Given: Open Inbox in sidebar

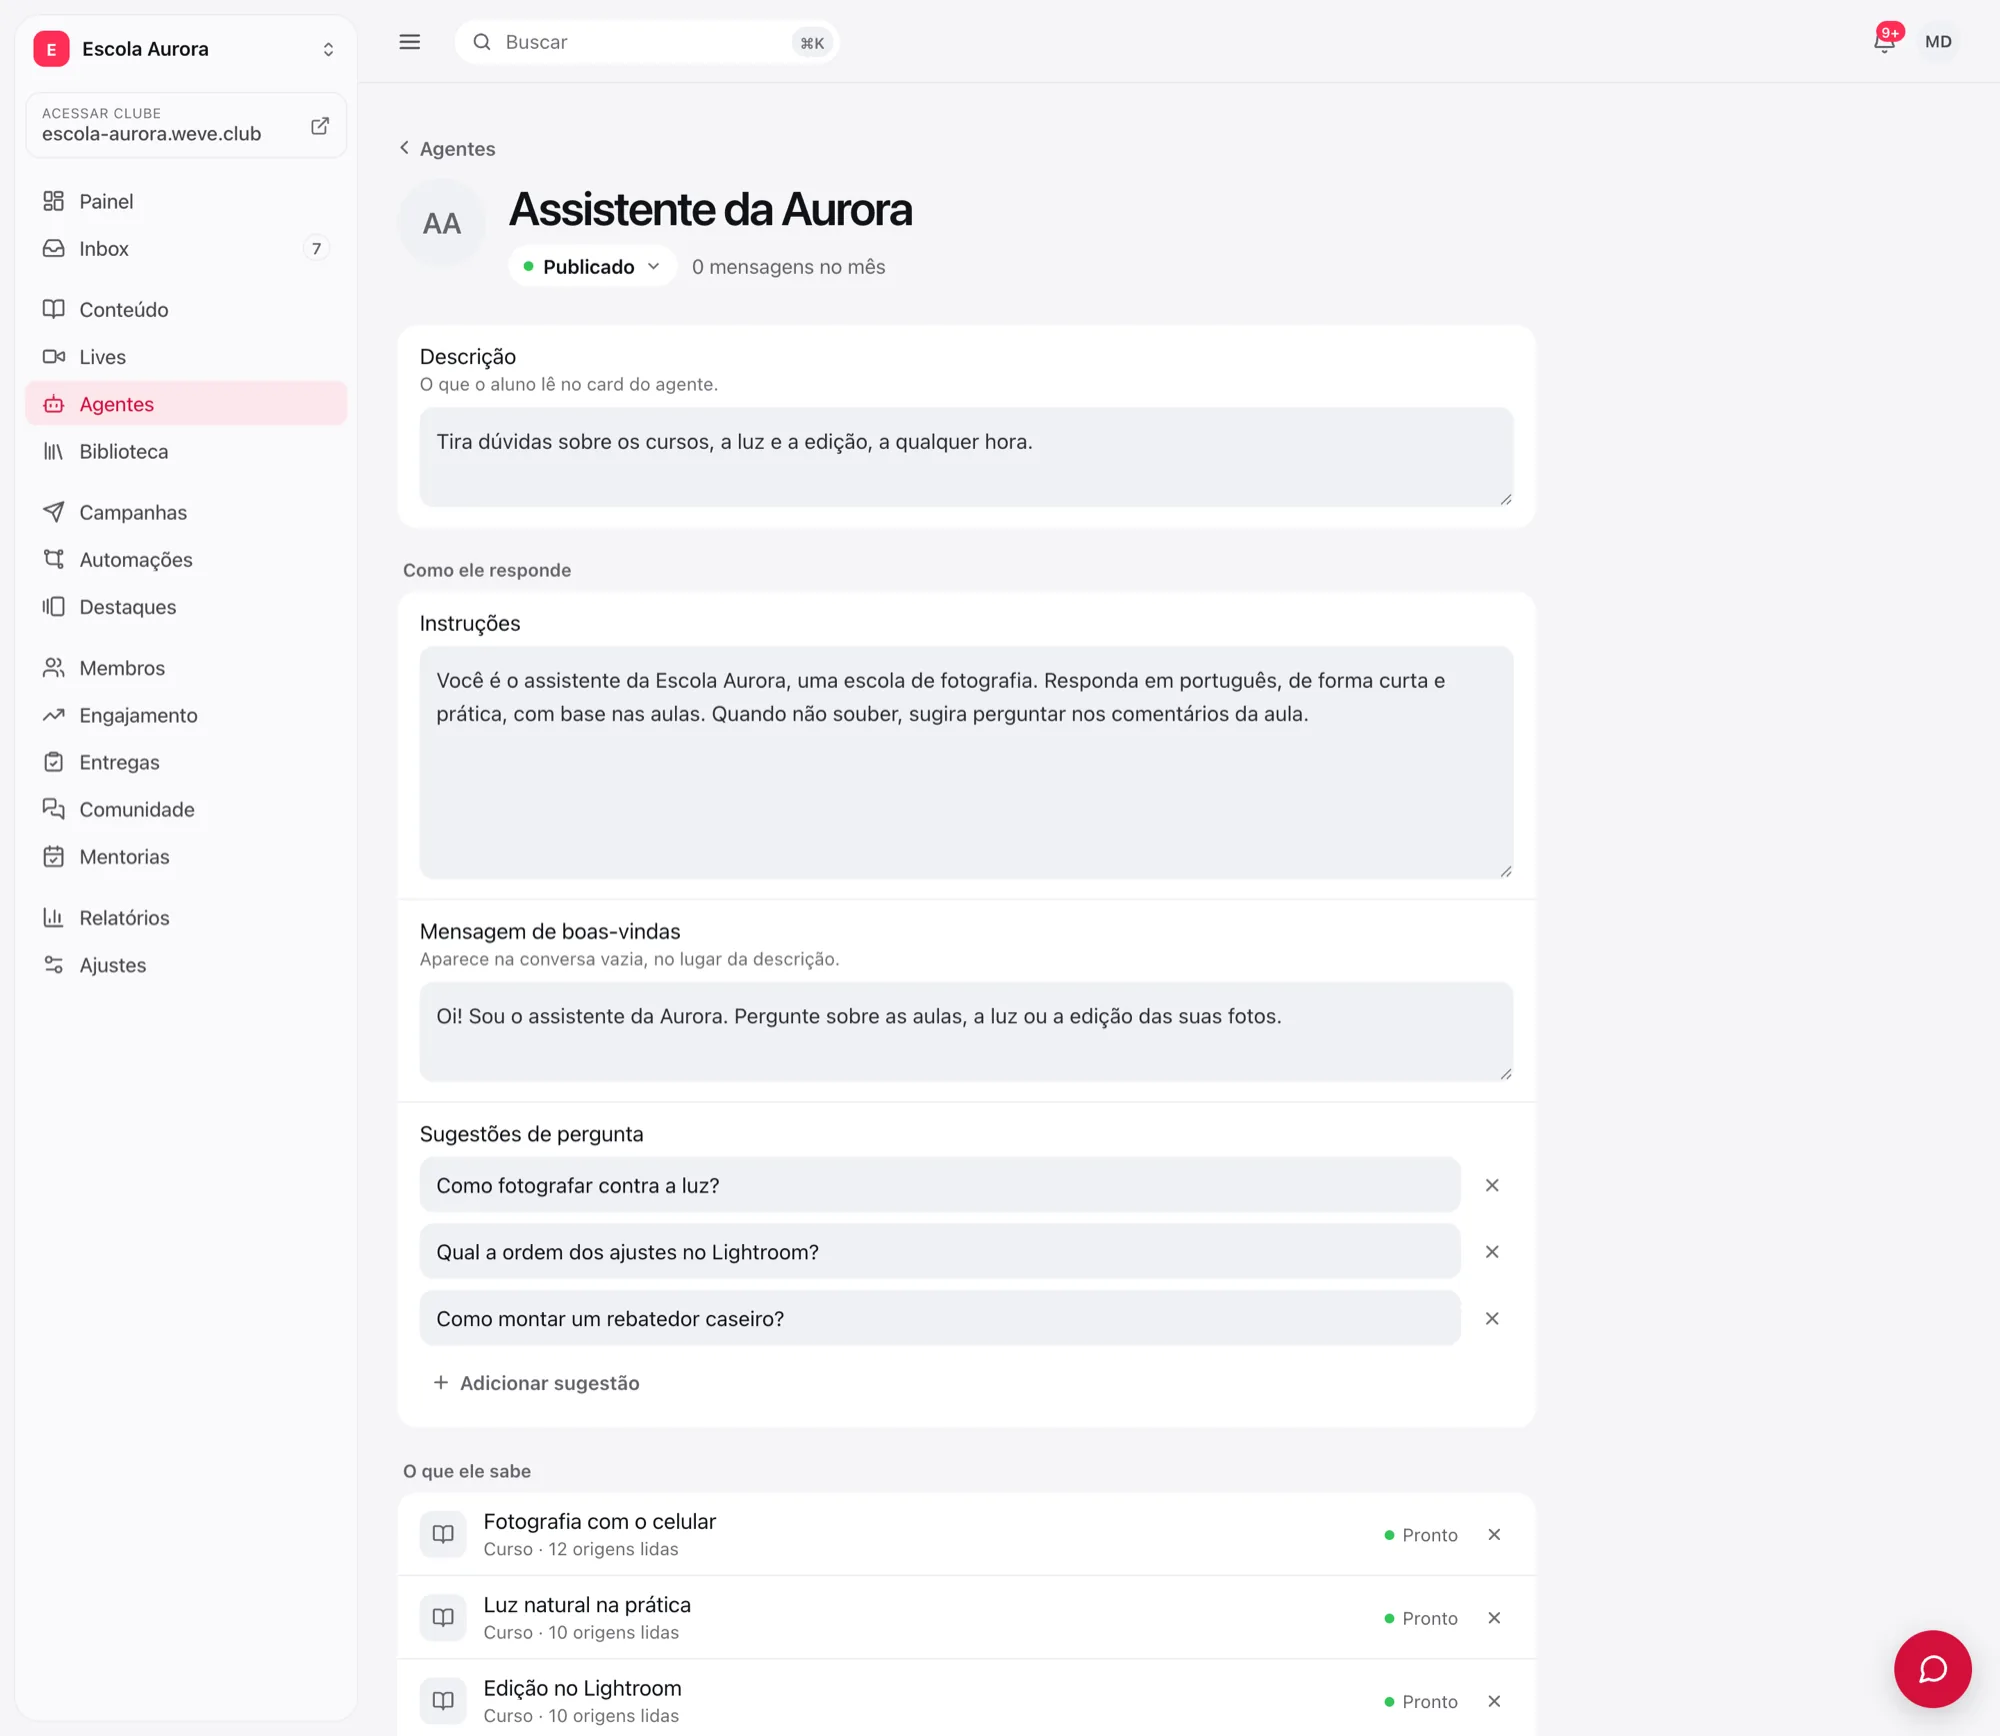Looking at the screenshot, I should coord(186,249).
